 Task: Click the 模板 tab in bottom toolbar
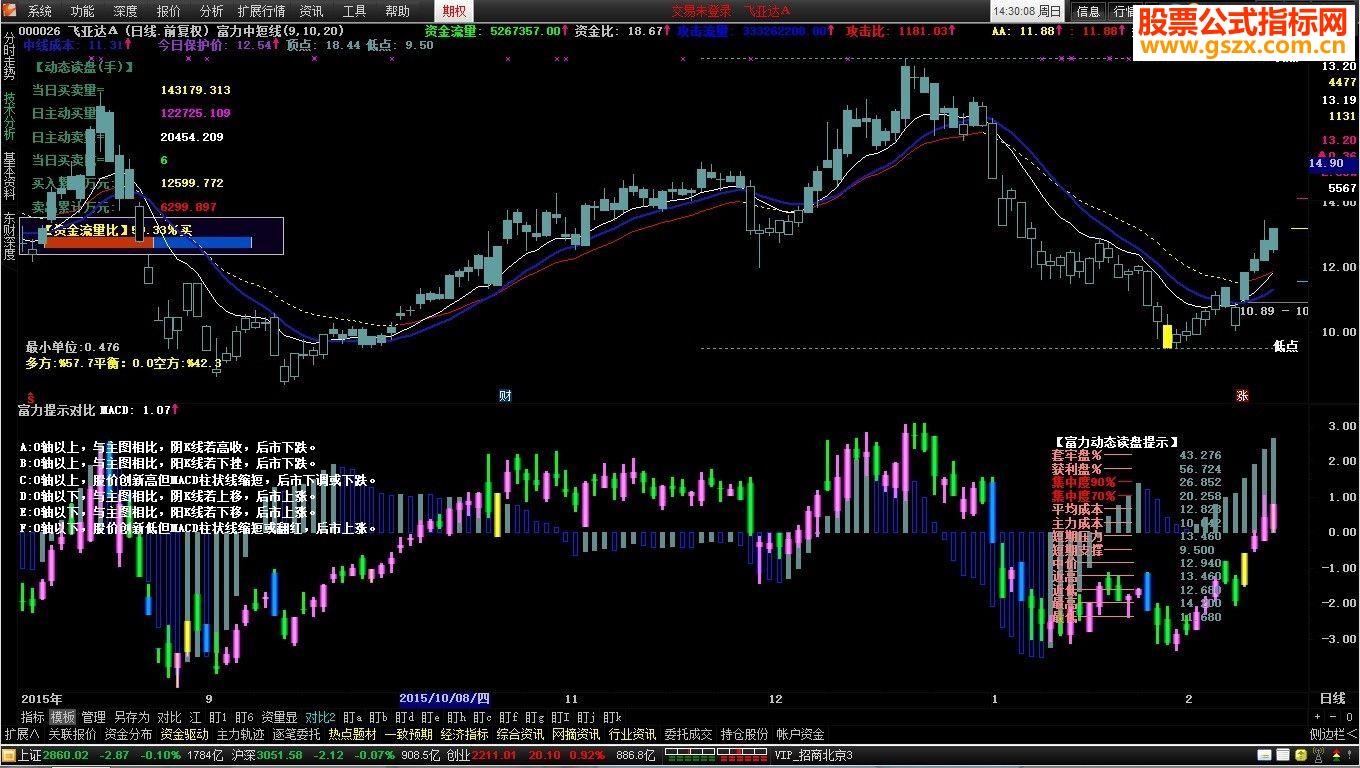click(x=62, y=717)
